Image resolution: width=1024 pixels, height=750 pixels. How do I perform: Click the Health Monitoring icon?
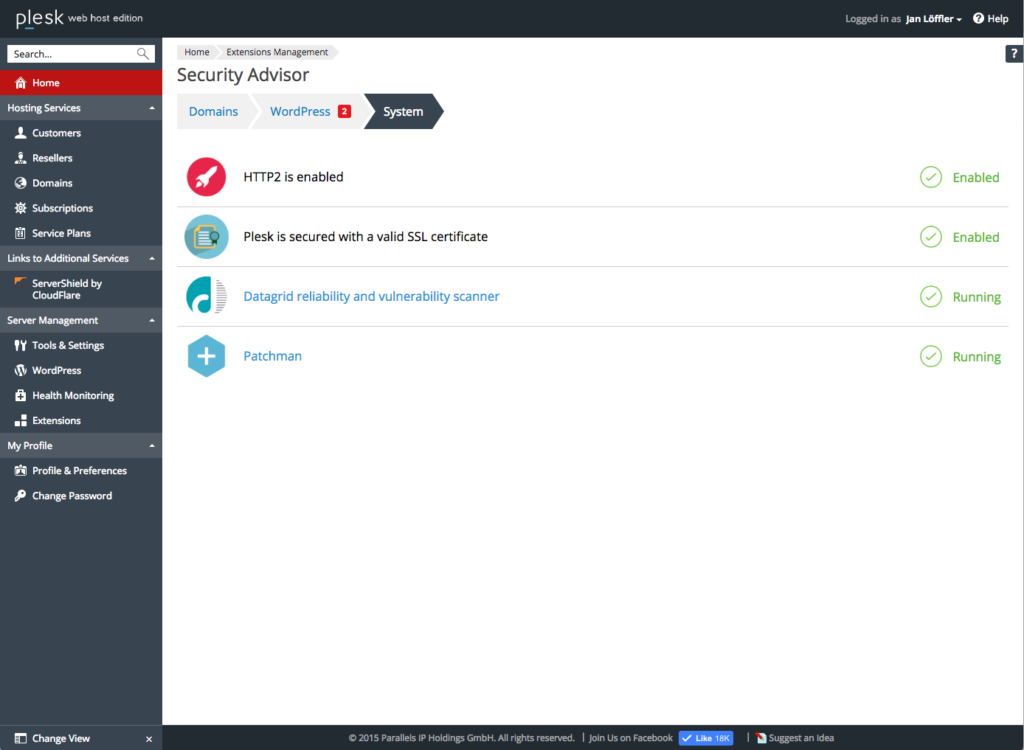(20, 395)
